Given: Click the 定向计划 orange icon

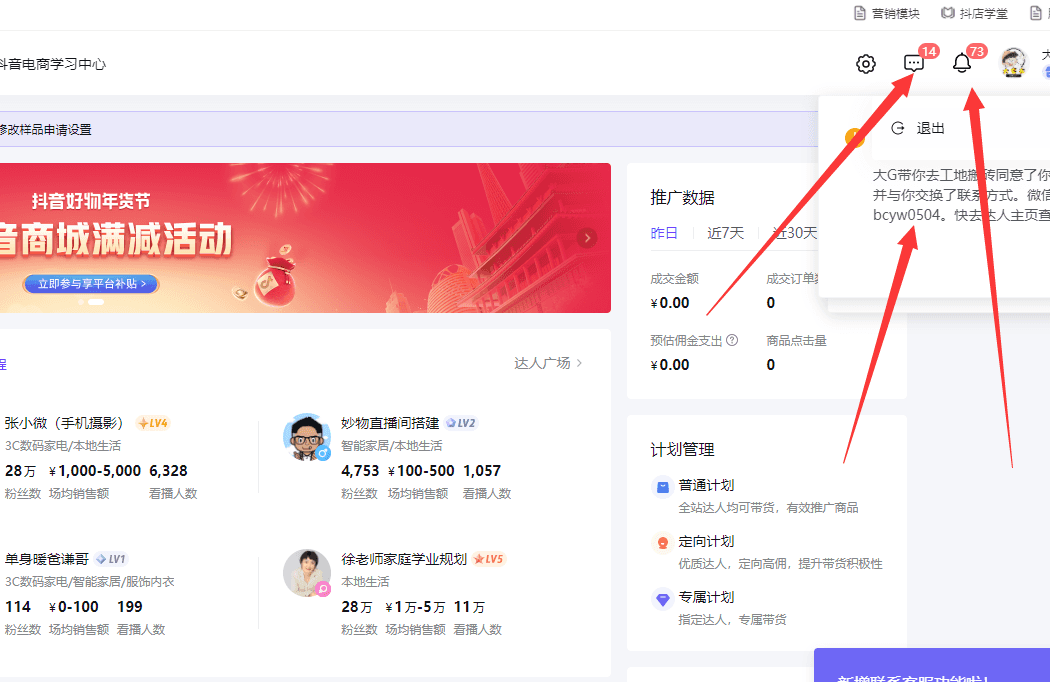Looking at the screenshot, I should 662,543.
